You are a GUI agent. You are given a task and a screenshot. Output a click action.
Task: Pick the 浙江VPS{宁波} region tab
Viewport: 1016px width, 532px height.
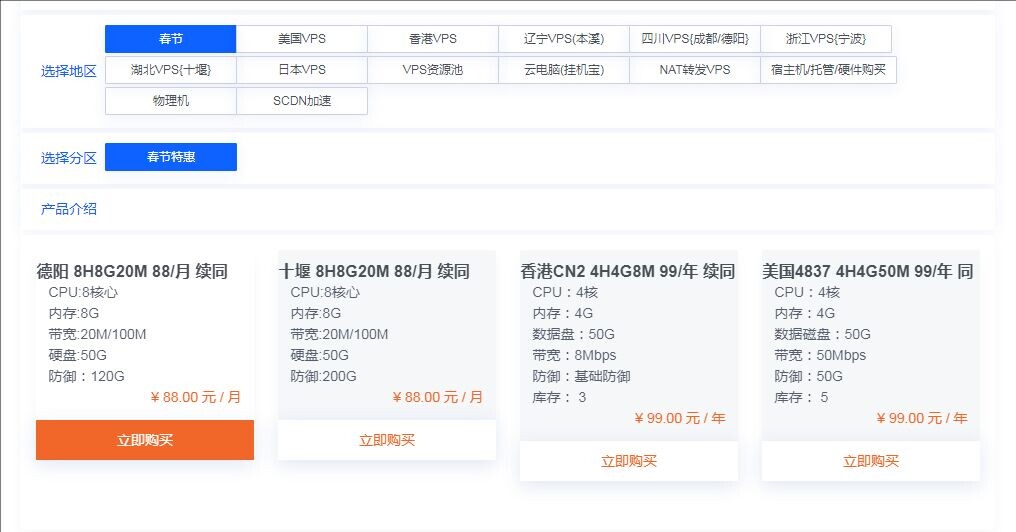pos(826,39)
